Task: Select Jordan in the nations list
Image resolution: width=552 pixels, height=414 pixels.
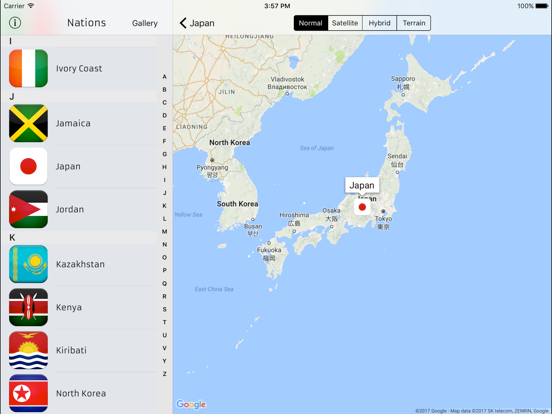Action: click(x=70, y=209)
